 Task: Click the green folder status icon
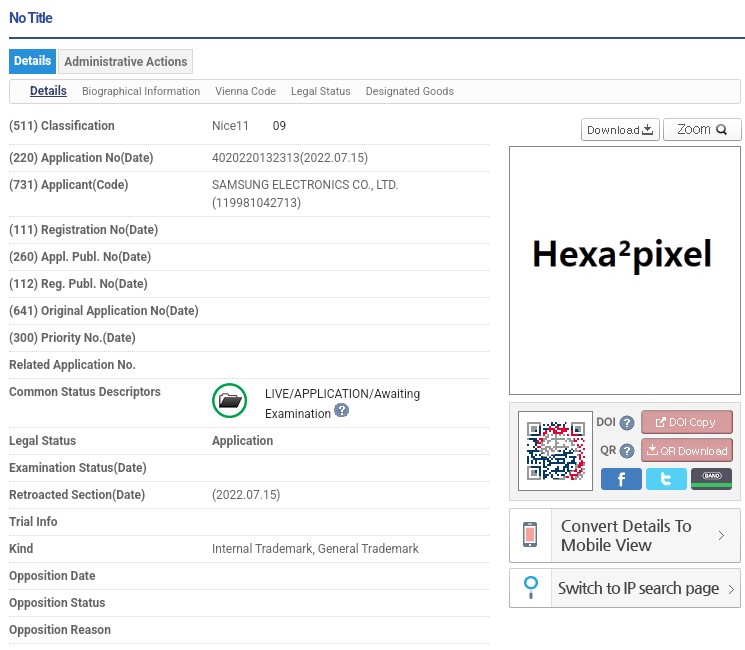point(230,401)
